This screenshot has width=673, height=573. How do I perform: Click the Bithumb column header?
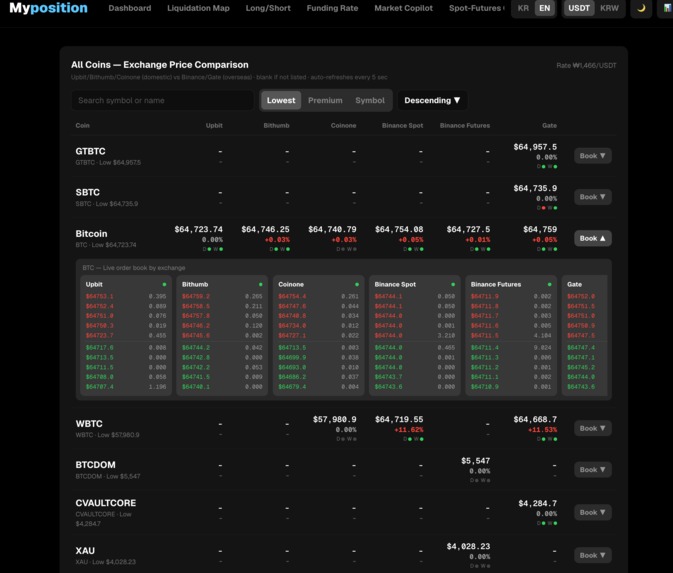(x=276, y=125)
